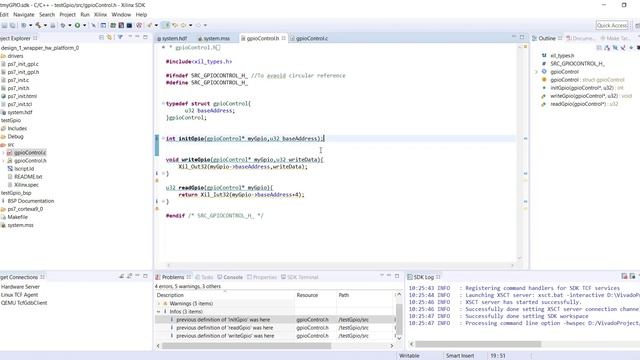The height and width of the screenshot is (360, 640).
Task: Toggle Link with Editor in Project Explorer
Action: point(109,38)
